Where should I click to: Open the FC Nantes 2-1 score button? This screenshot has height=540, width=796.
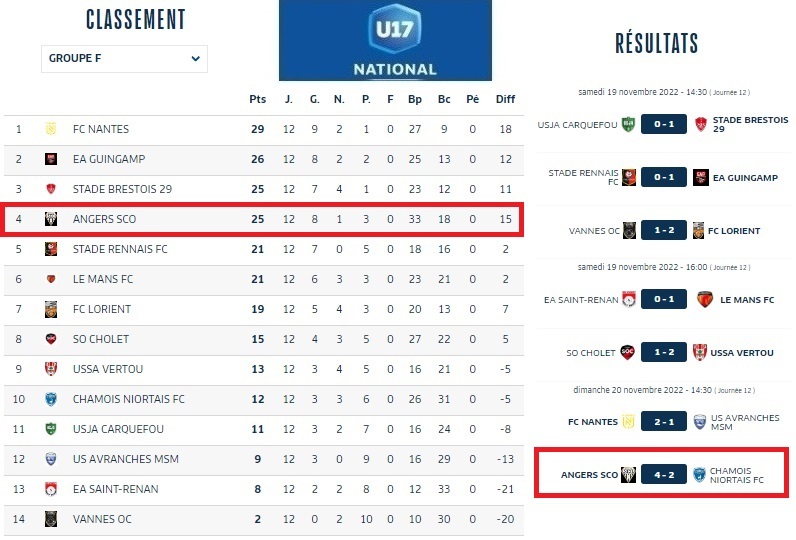(663, 421)
